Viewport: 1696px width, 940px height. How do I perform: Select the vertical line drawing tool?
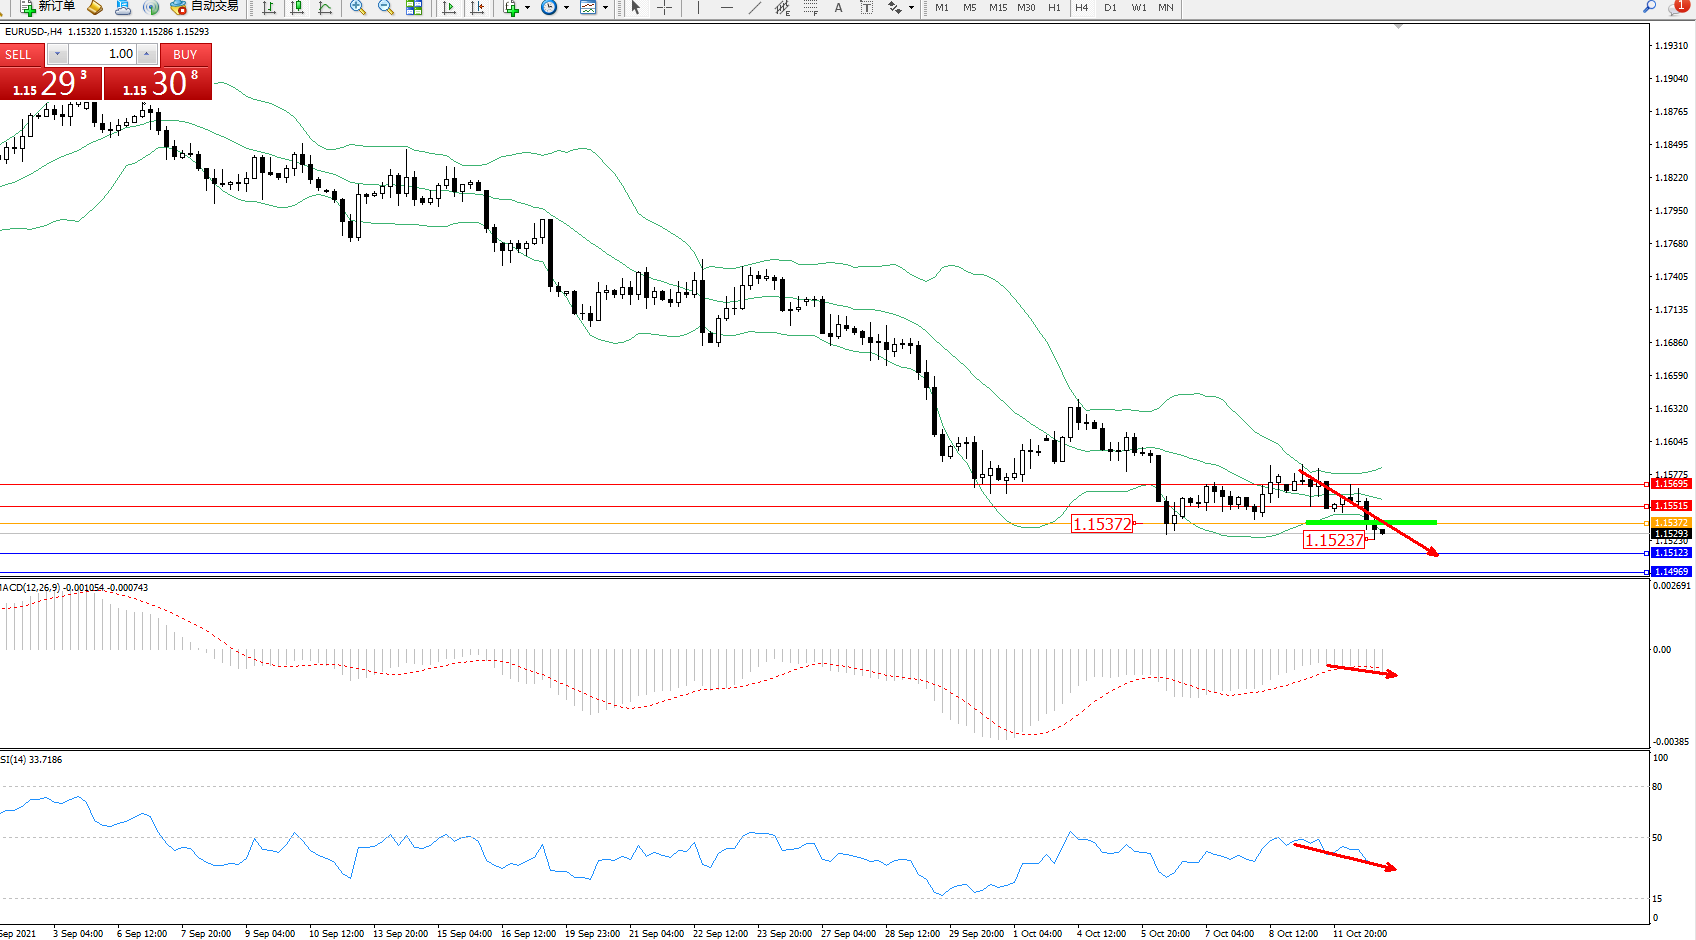(698, 8)
